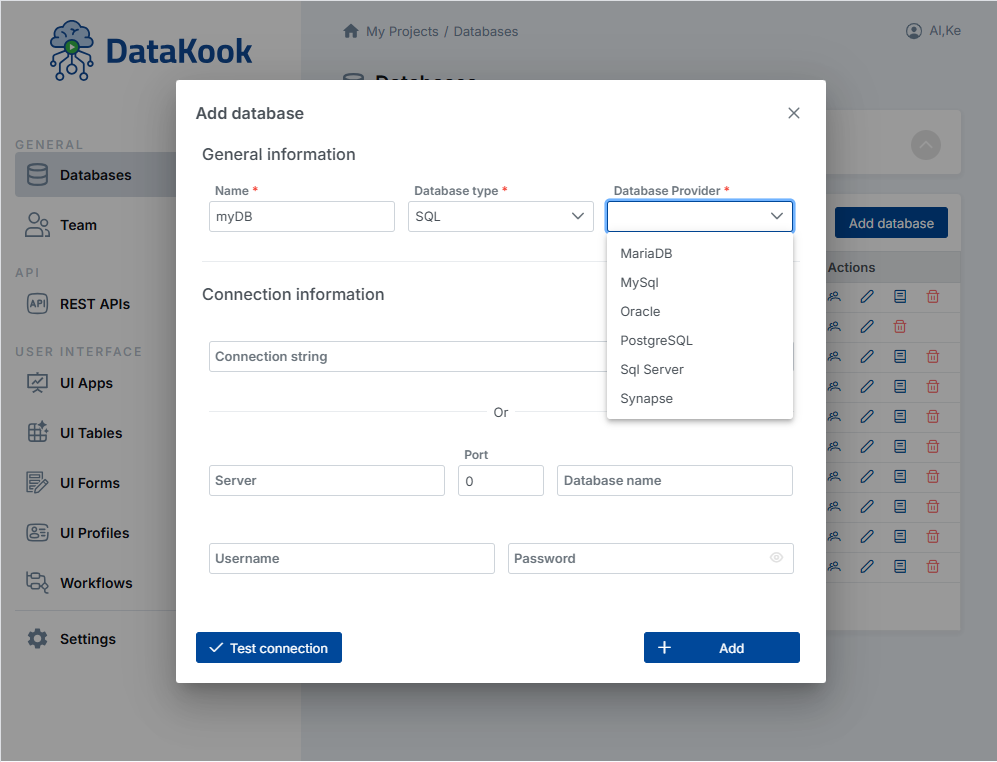Click inside the Connection string field

pyautogui.click(x=400, y=356)
